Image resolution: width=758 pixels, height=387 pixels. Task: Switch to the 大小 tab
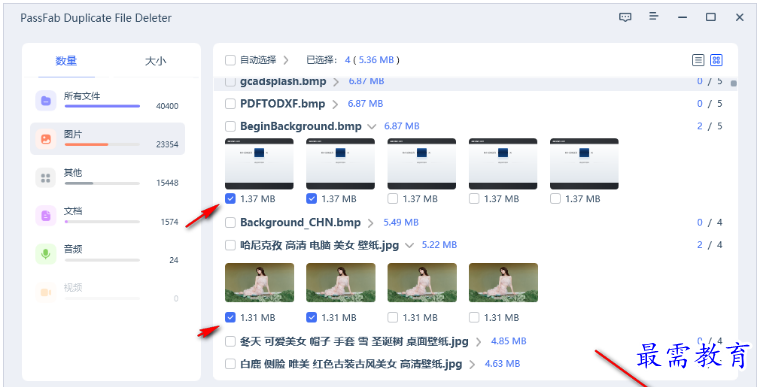point(155,61)
